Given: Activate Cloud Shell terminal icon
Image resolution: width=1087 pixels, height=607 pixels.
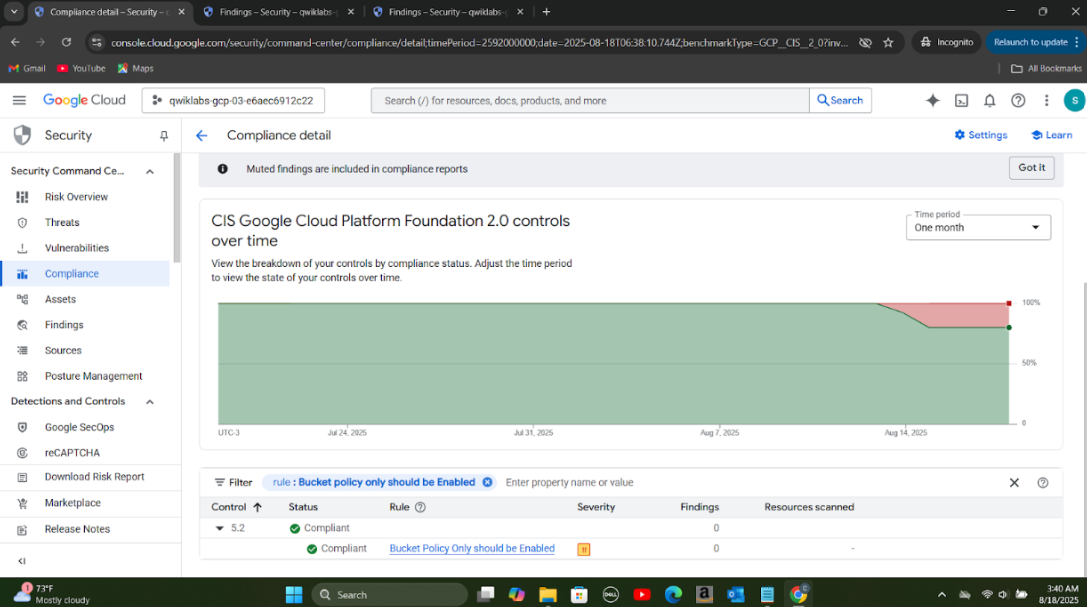Looking at the screenshot, I should (x=961, y=101).
